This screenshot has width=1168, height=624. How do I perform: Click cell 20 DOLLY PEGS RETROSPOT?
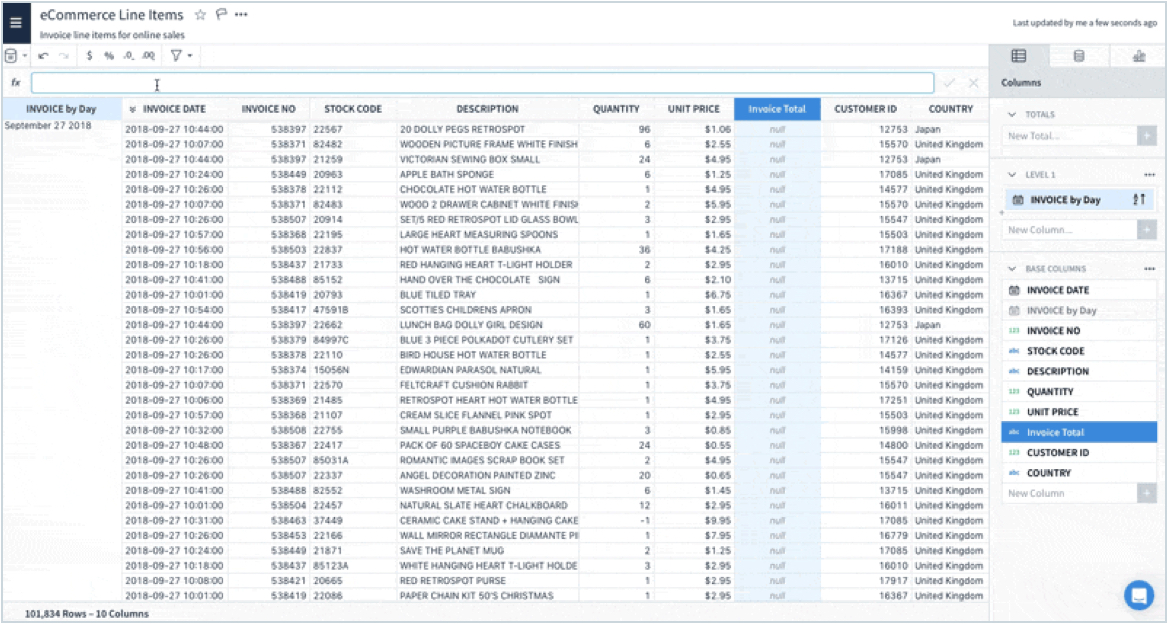coord(488,130)
